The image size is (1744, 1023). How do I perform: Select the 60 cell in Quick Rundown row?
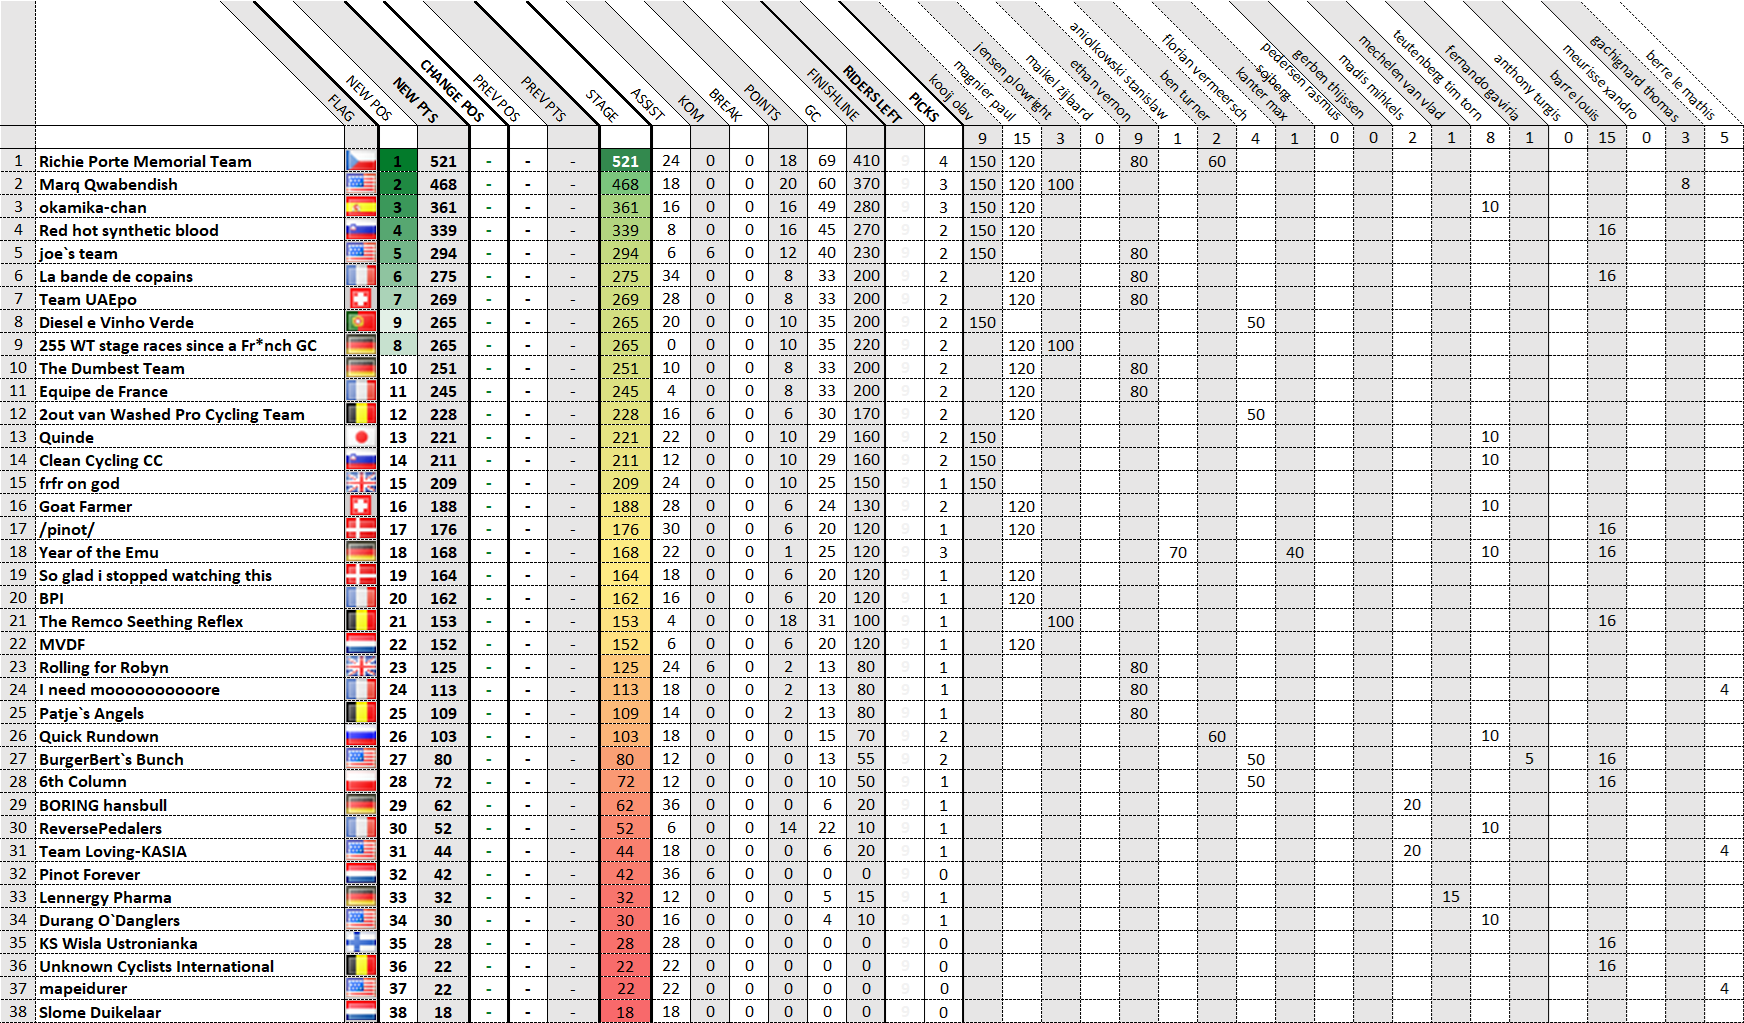1217,736
